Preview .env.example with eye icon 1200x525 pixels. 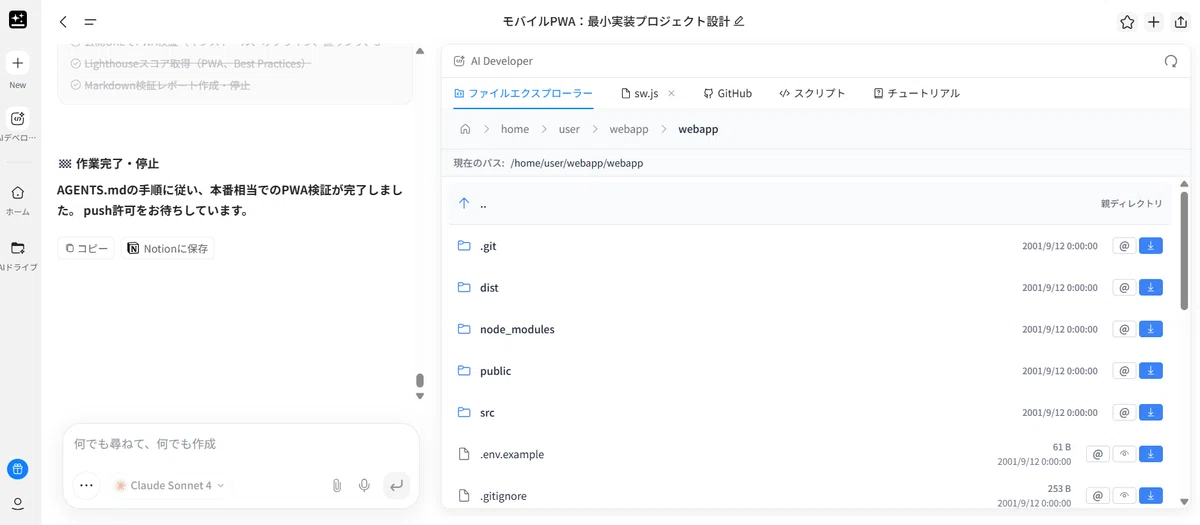[1124, 454]
